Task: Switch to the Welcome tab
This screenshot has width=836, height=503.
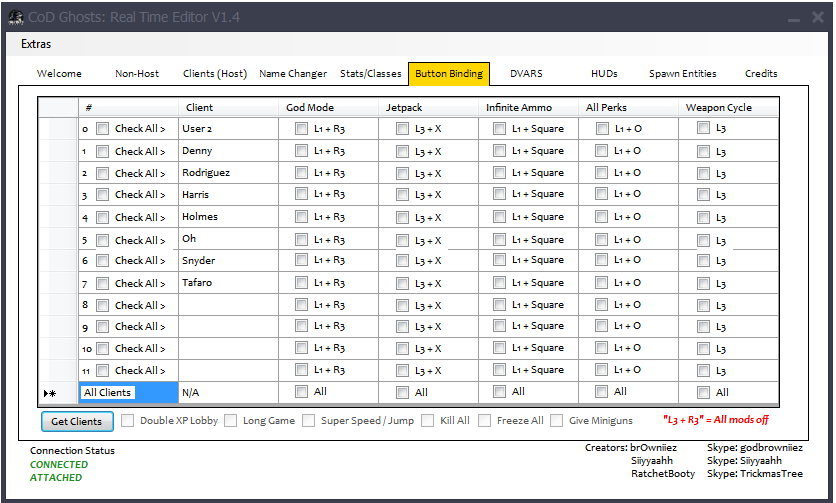Action: click(x=59, y=74)
